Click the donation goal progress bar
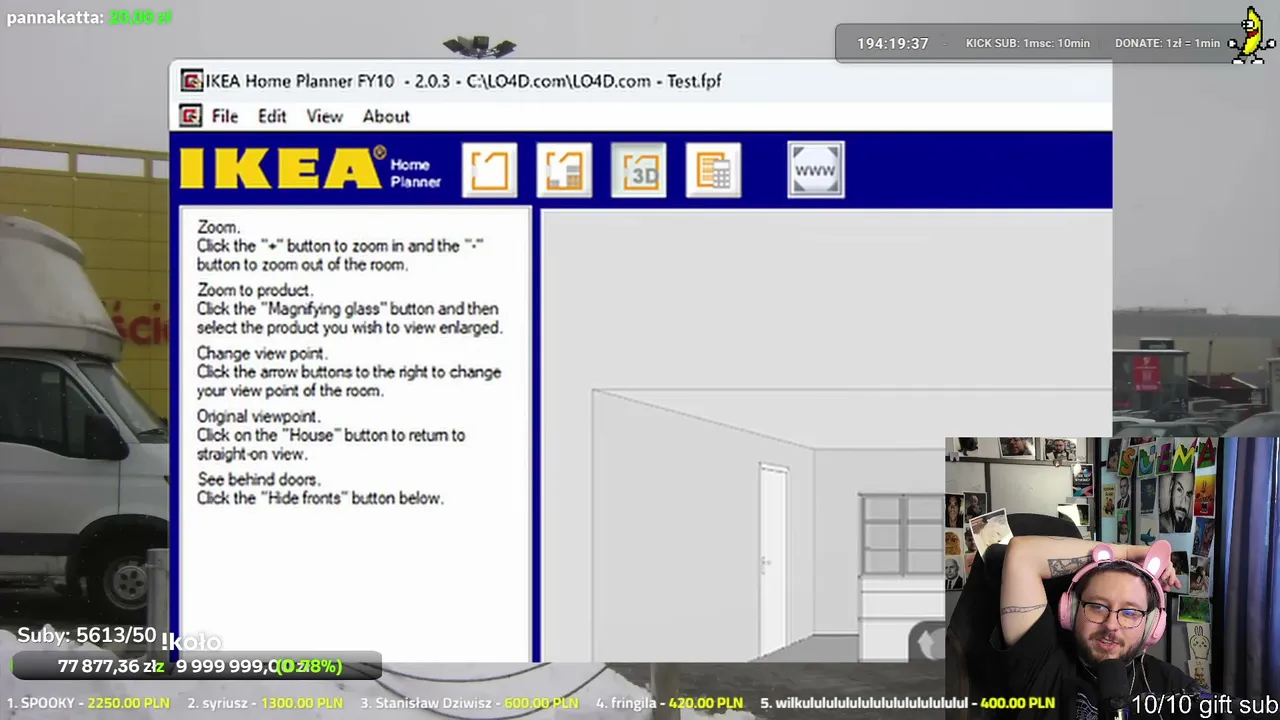 point(197,666)
